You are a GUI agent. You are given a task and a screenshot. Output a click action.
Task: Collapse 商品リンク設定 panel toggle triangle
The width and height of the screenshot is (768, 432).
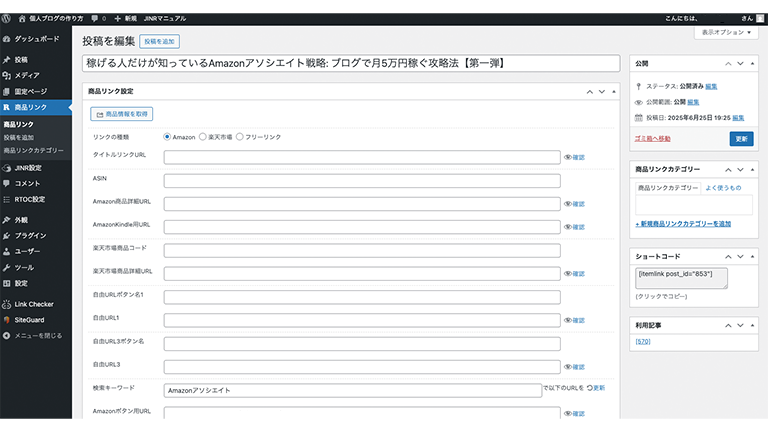click(614, 92)
